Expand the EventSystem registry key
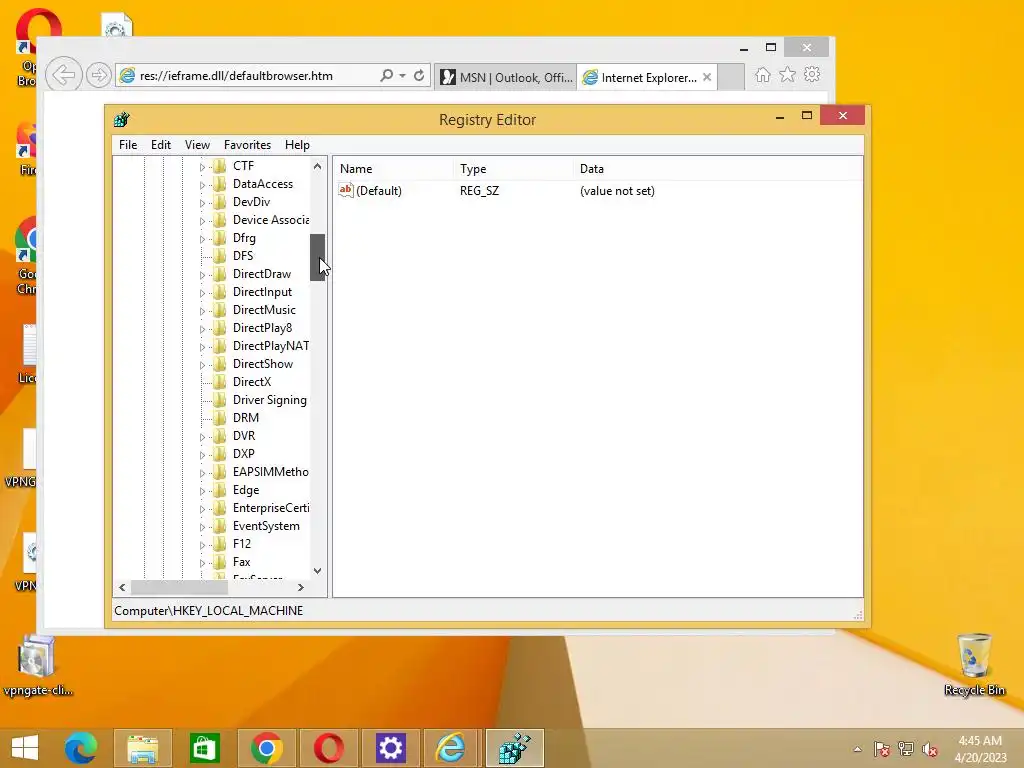This screenshot has height=768, width=1024. [202, 527]
